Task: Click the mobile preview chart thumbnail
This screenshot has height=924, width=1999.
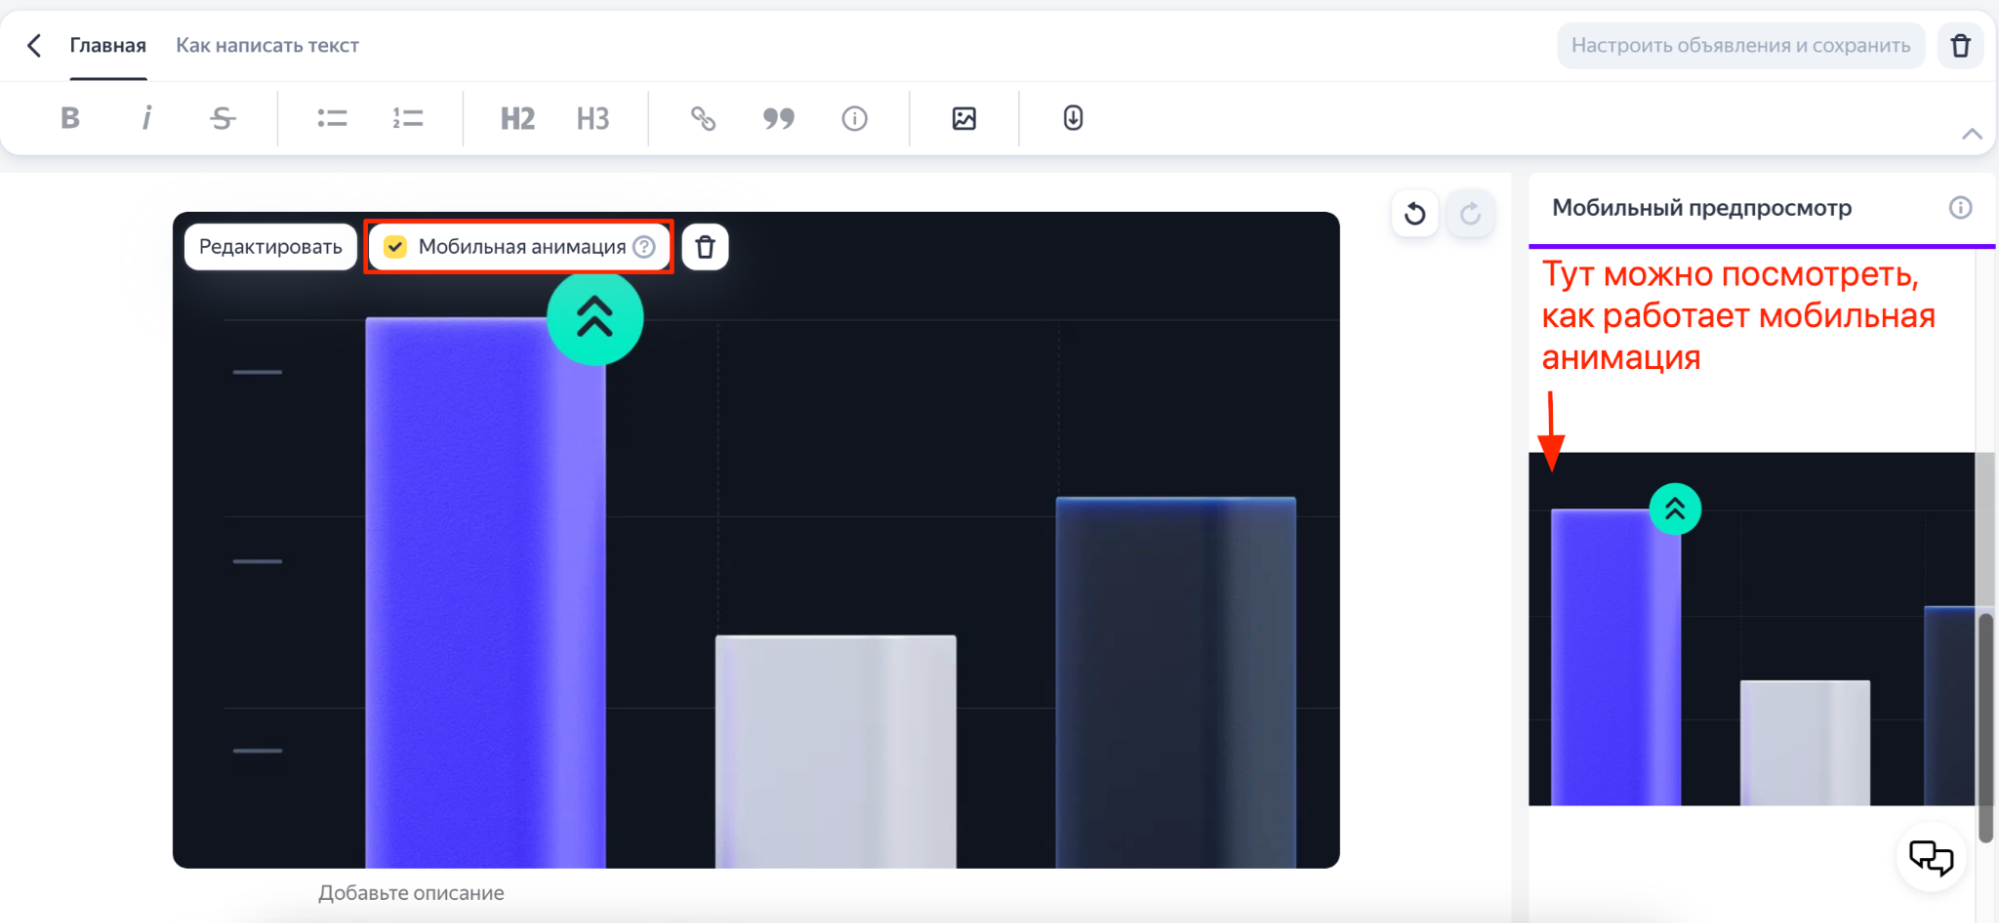Action: [1752, 629]
